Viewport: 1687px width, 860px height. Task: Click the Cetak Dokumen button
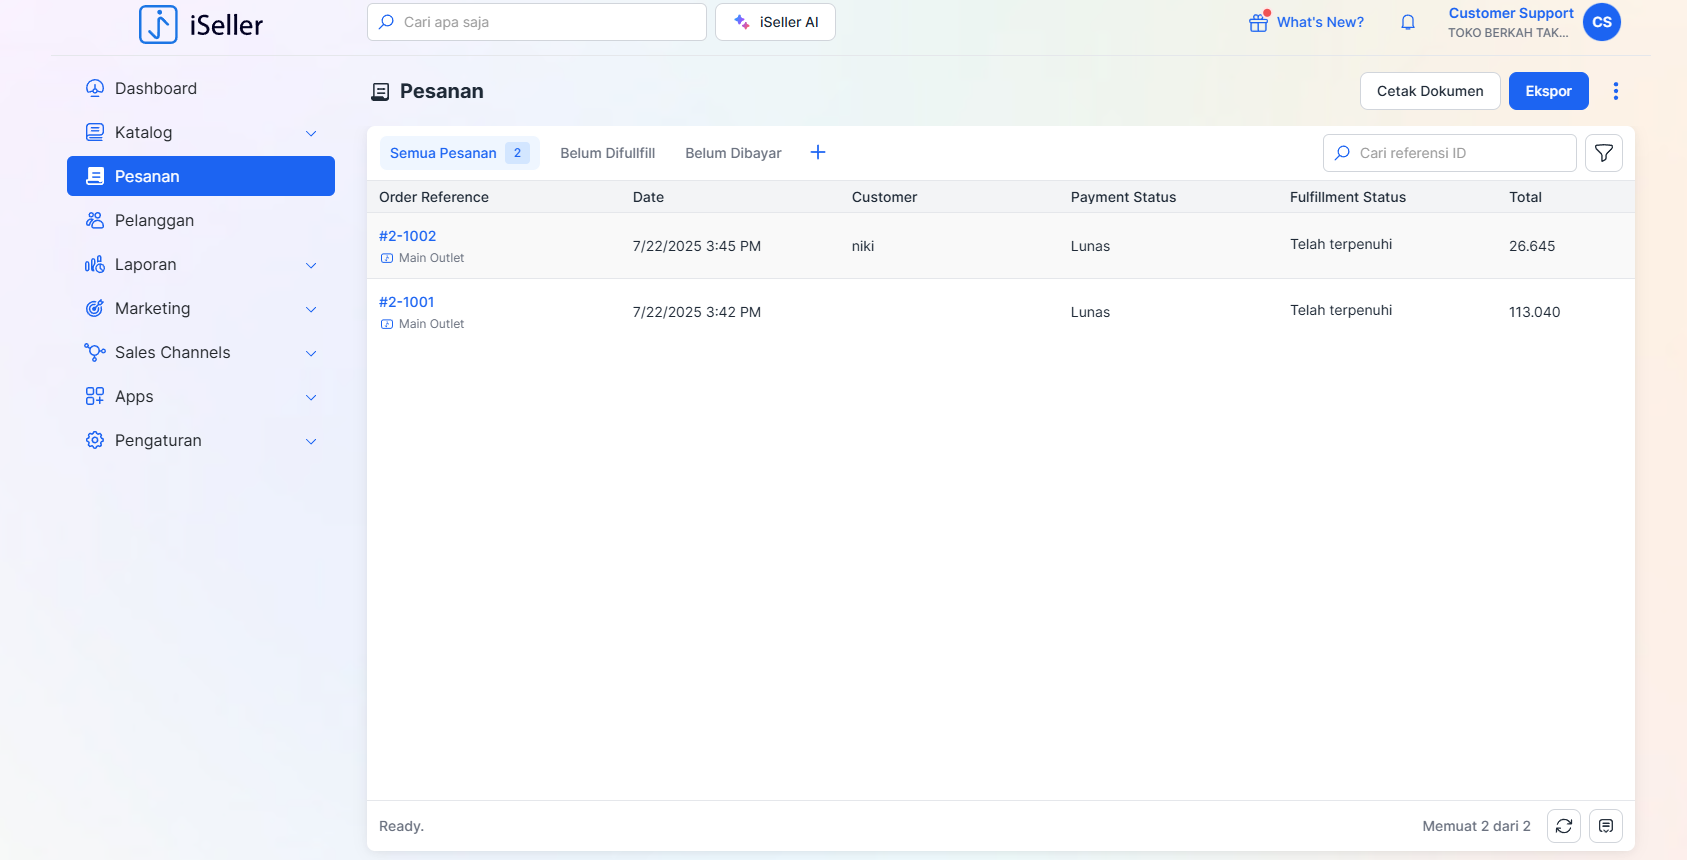[x=1429, y=91]
